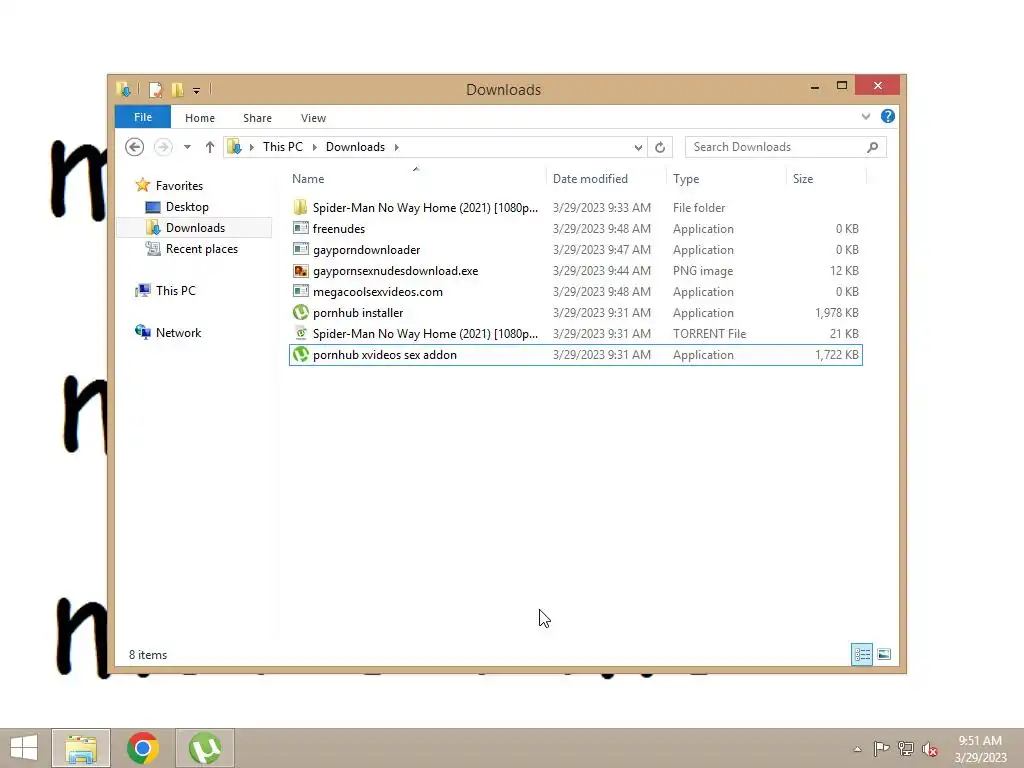The height and width of the screenshot is (768, 1024).
Task: Click the Spider-Man folder icon
Action: click(x=300, y=208)
